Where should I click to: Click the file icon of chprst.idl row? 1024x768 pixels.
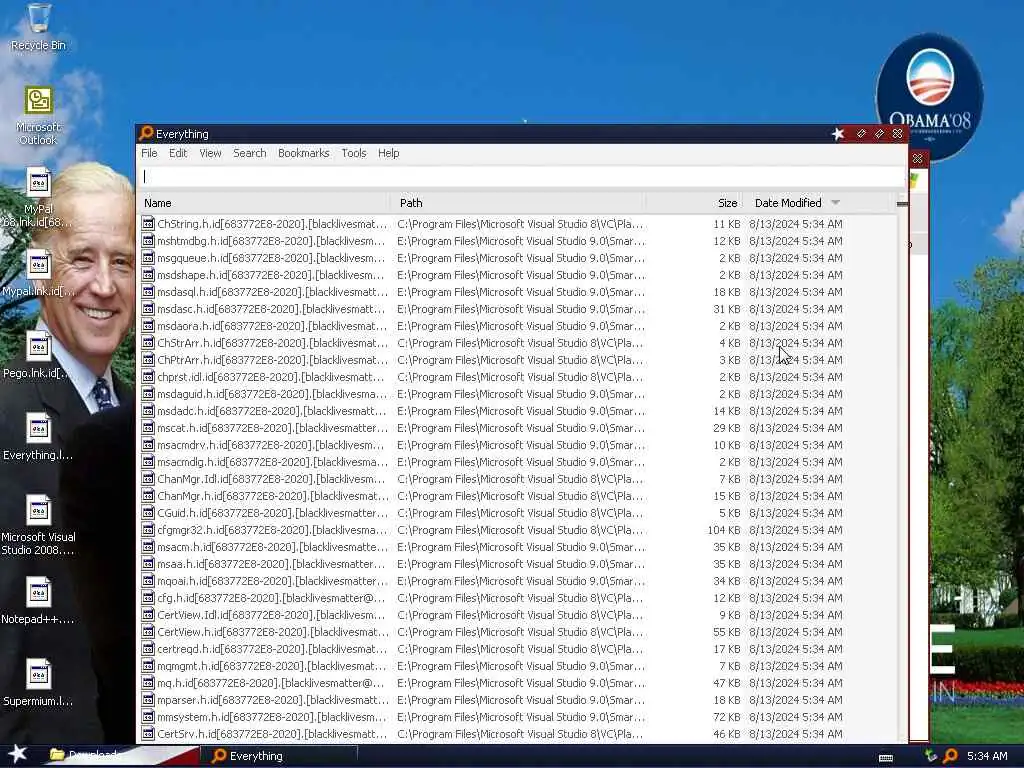coord(148,377)
